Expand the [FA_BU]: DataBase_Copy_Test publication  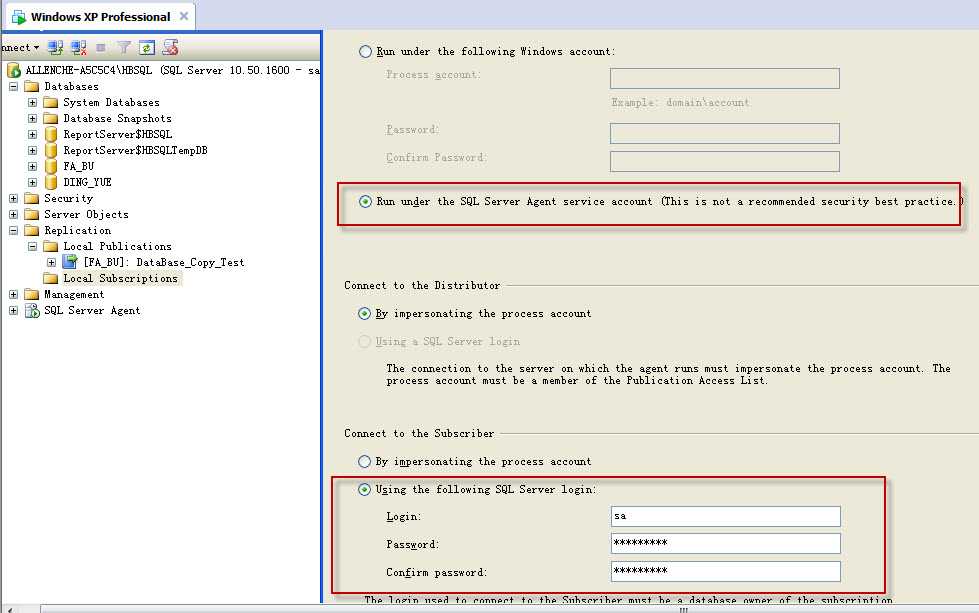tap(51, 263)
